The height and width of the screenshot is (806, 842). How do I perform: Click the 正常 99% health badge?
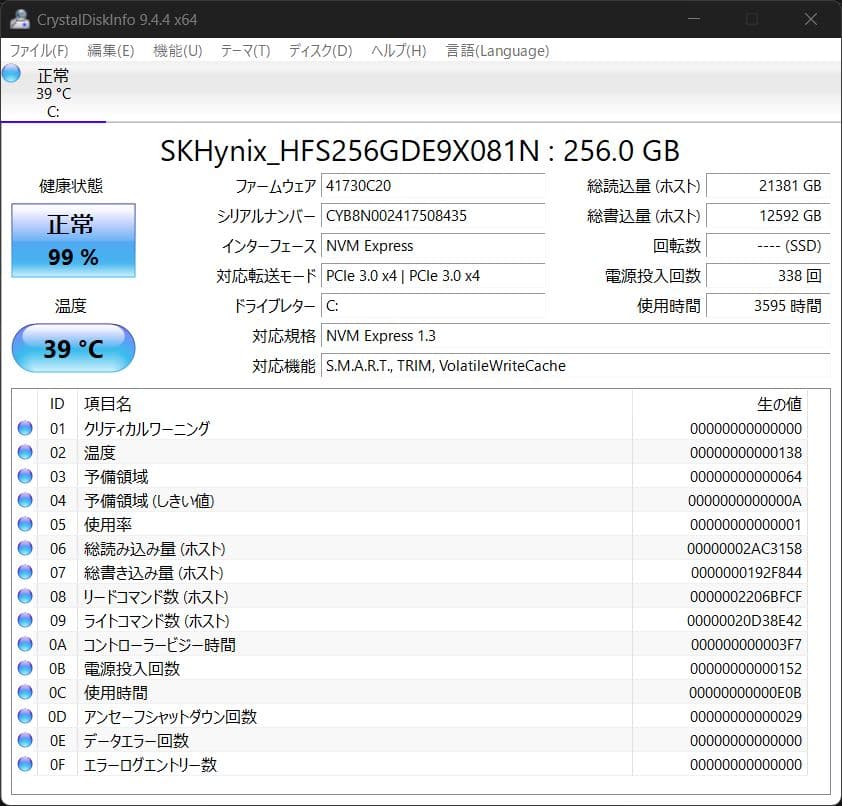(72, 240)
